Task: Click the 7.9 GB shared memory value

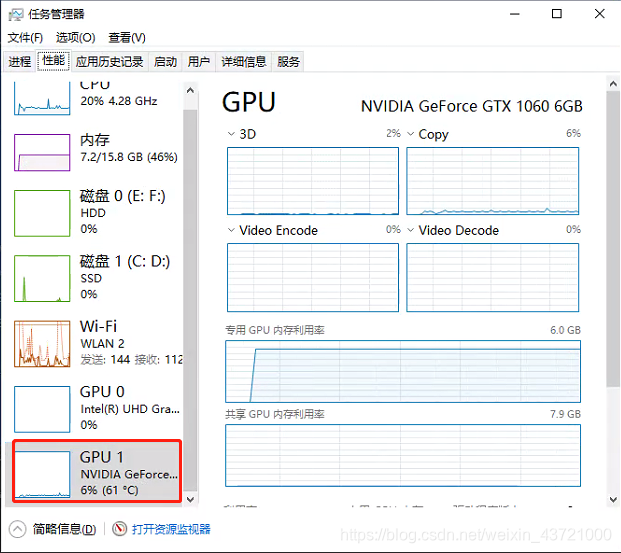Action: [x=565, y=414]
